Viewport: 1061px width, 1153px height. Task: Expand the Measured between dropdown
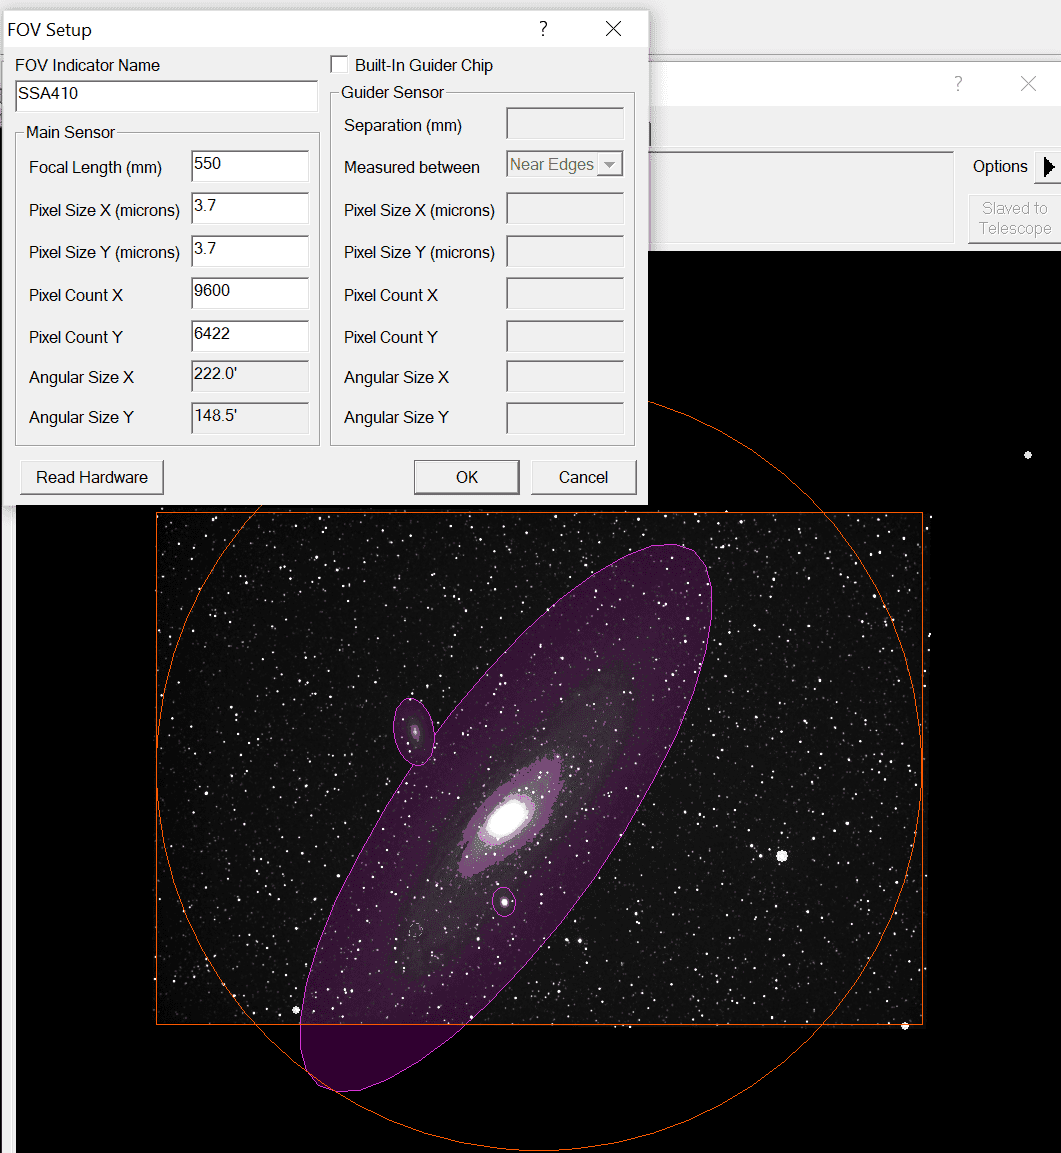[609, 165]
